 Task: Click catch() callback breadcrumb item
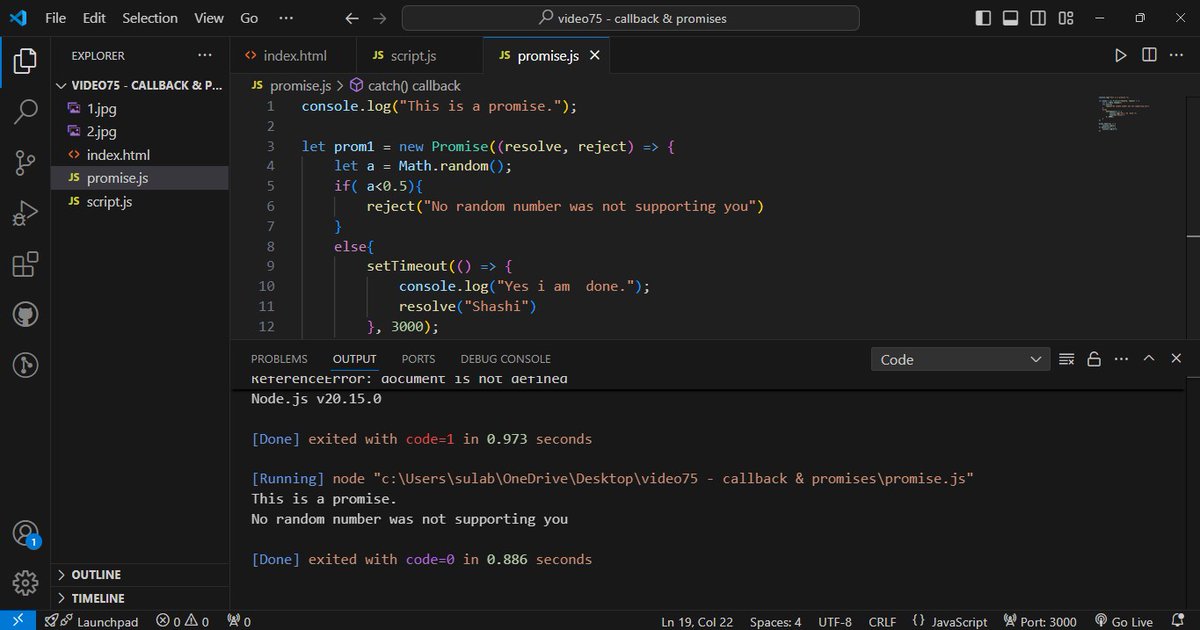(x=405, y=86)
